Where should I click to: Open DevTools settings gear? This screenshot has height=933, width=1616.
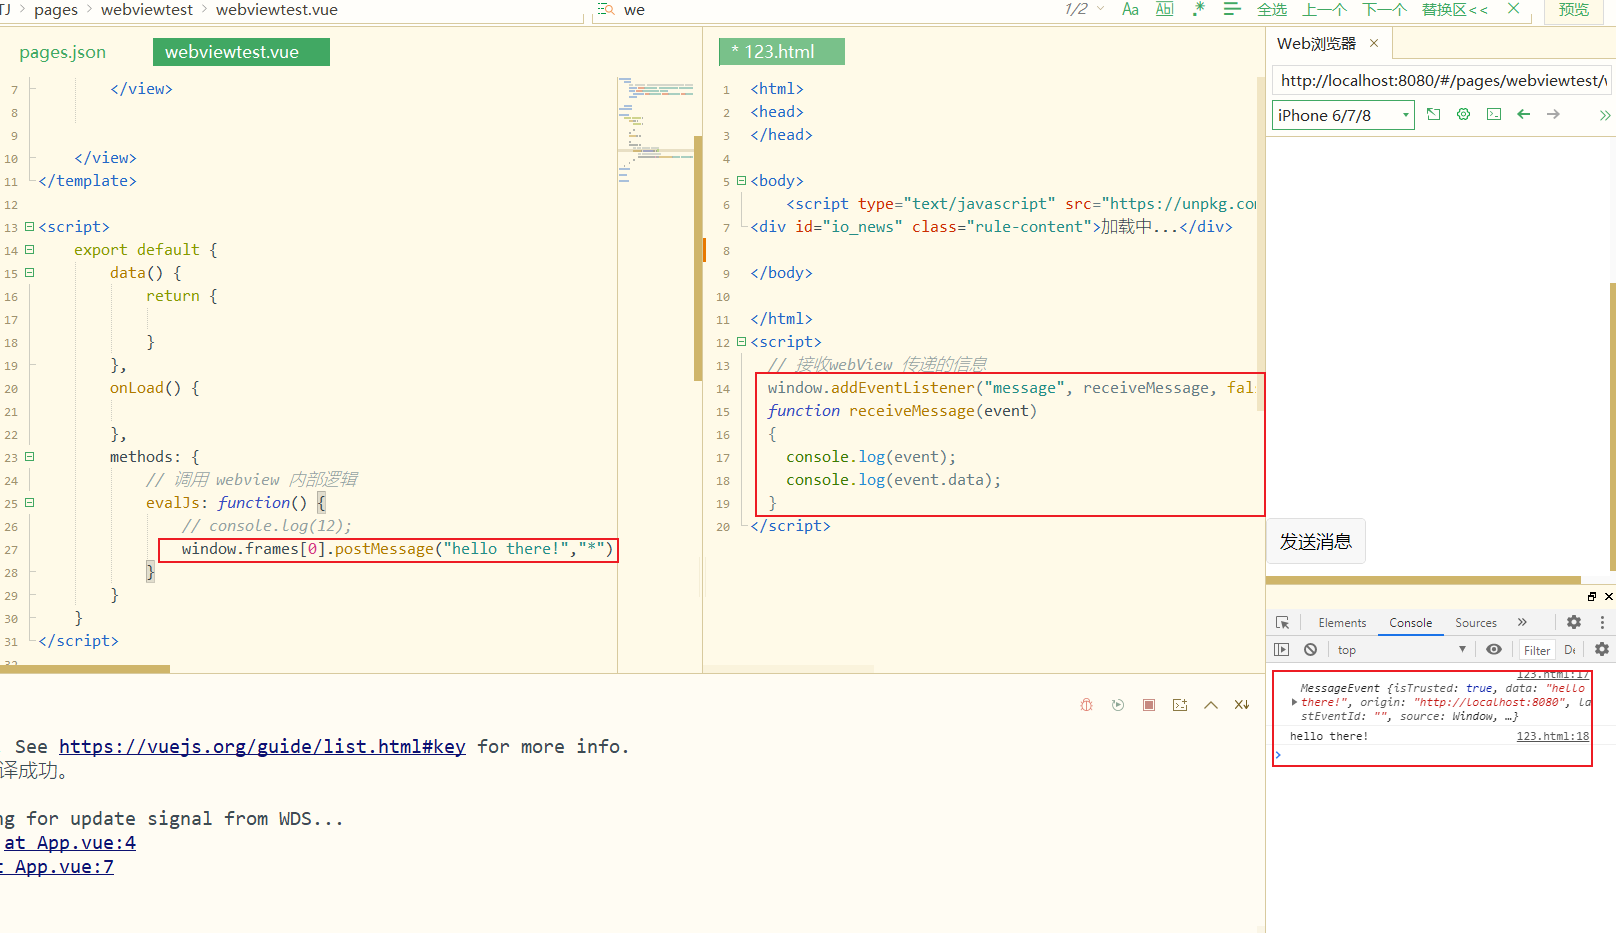tap(1574, 622)
